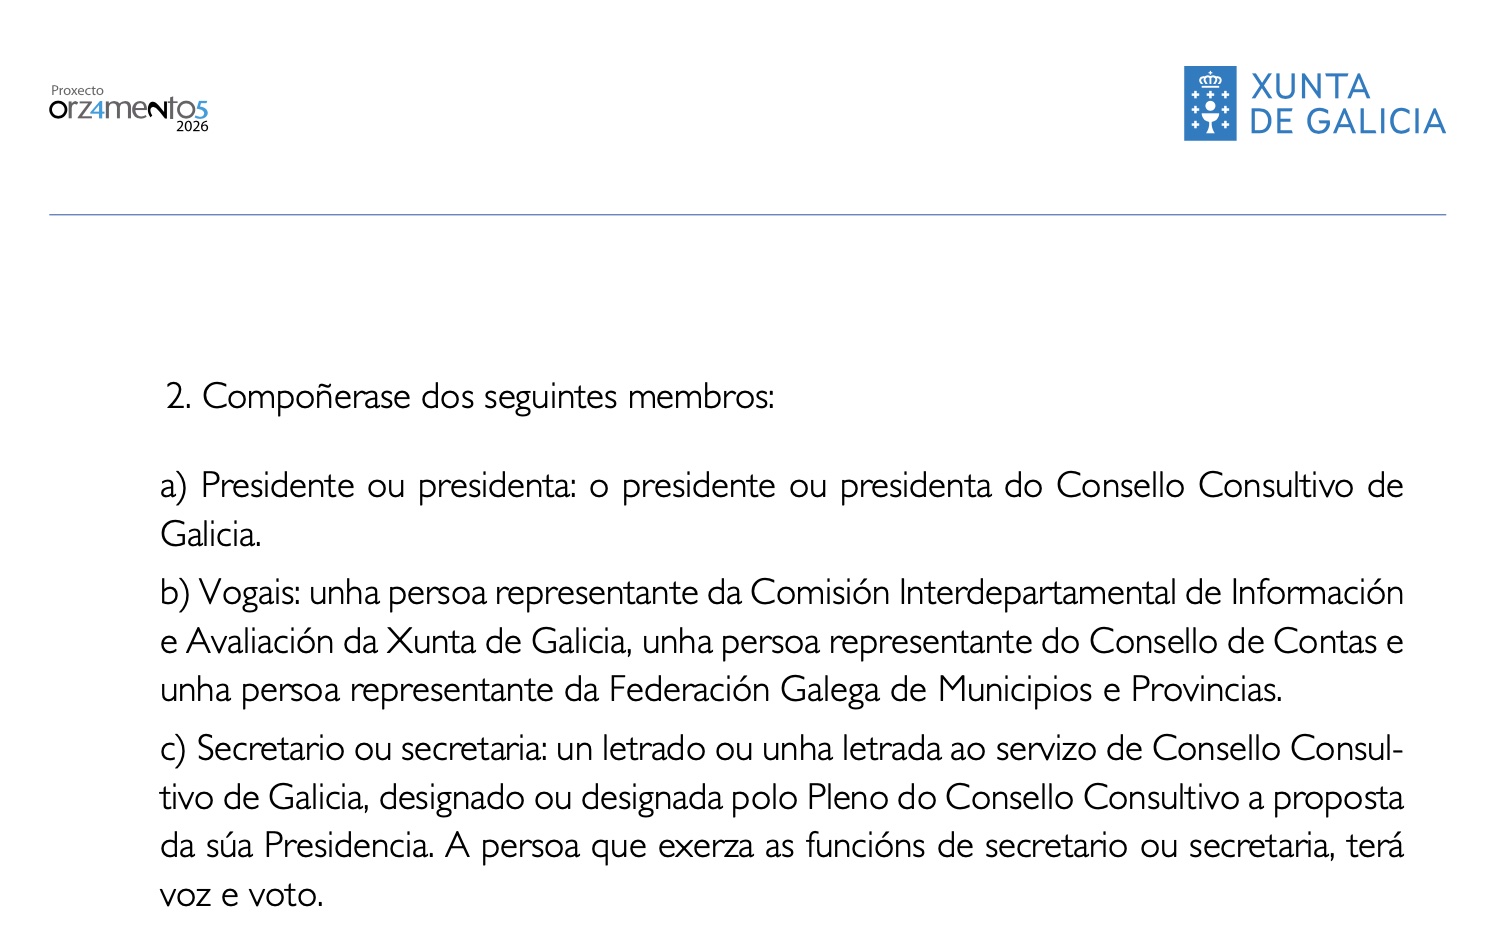Click "Federación Galega de Municipios e Provincias" text

click(x=945, y=690)
